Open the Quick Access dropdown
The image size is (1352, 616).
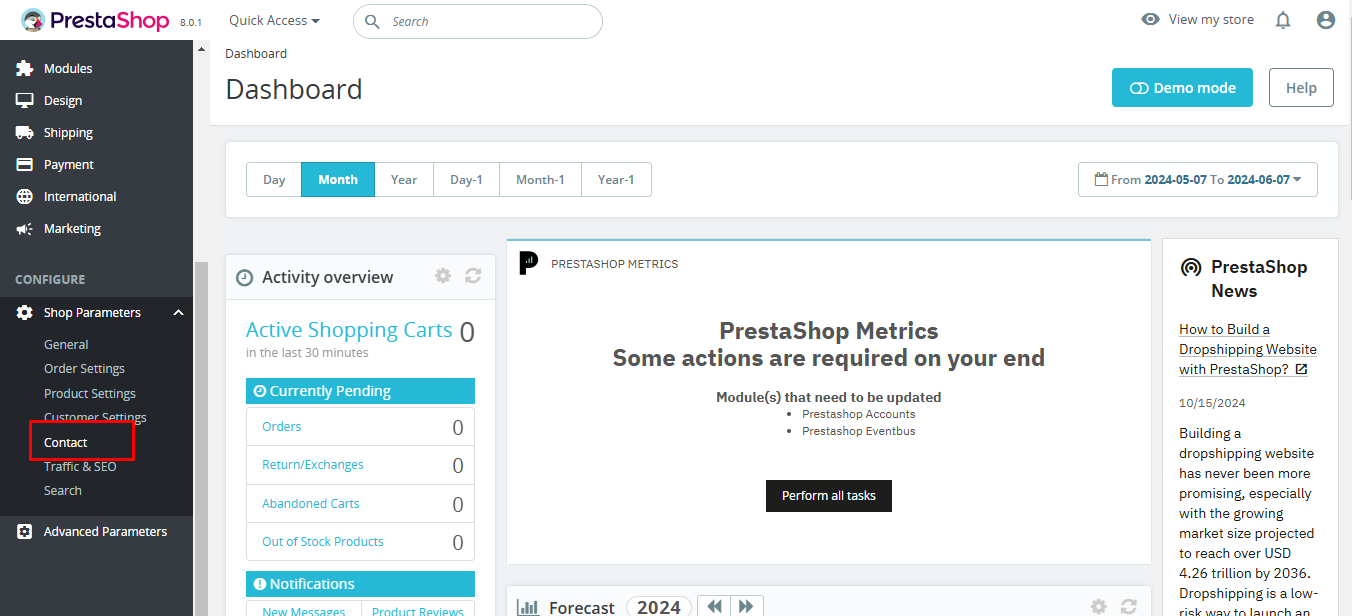(274, 20)
